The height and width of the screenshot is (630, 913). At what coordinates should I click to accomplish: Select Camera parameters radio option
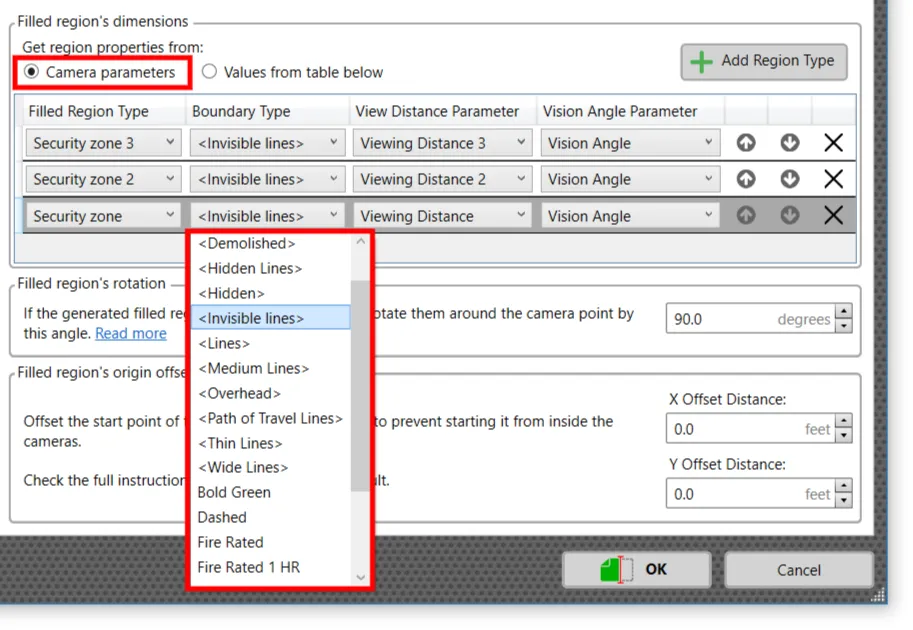pos(33,72)
